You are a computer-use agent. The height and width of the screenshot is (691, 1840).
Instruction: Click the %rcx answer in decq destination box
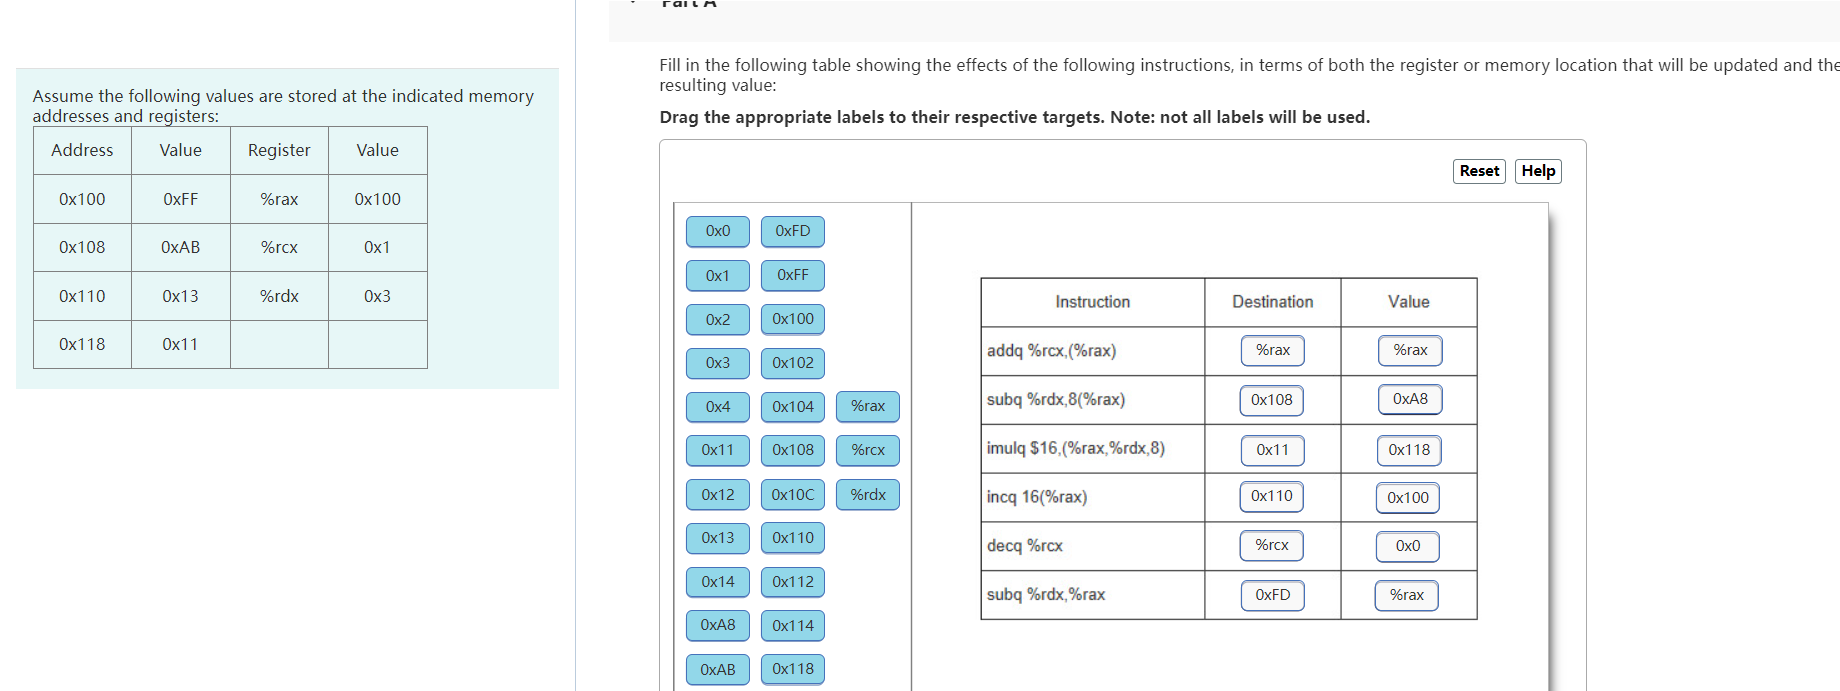click(x=1271, y=545)
